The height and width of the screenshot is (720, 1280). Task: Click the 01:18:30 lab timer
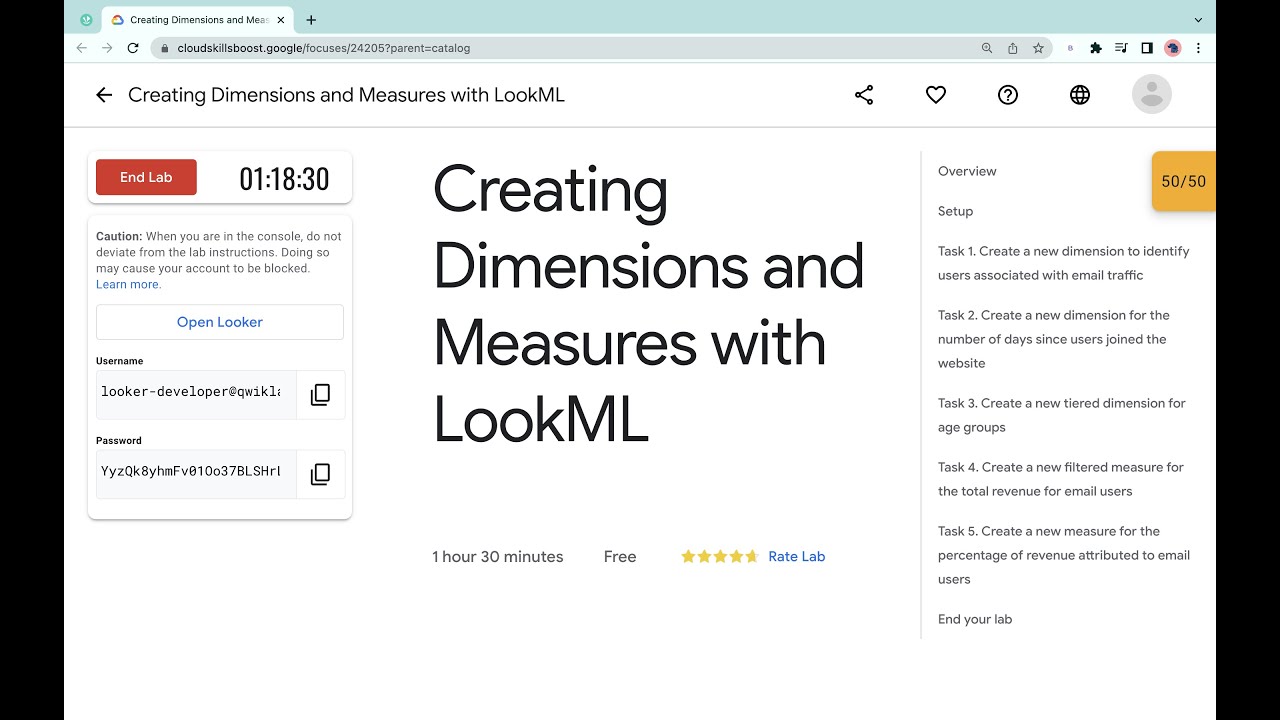click(284, 179)
